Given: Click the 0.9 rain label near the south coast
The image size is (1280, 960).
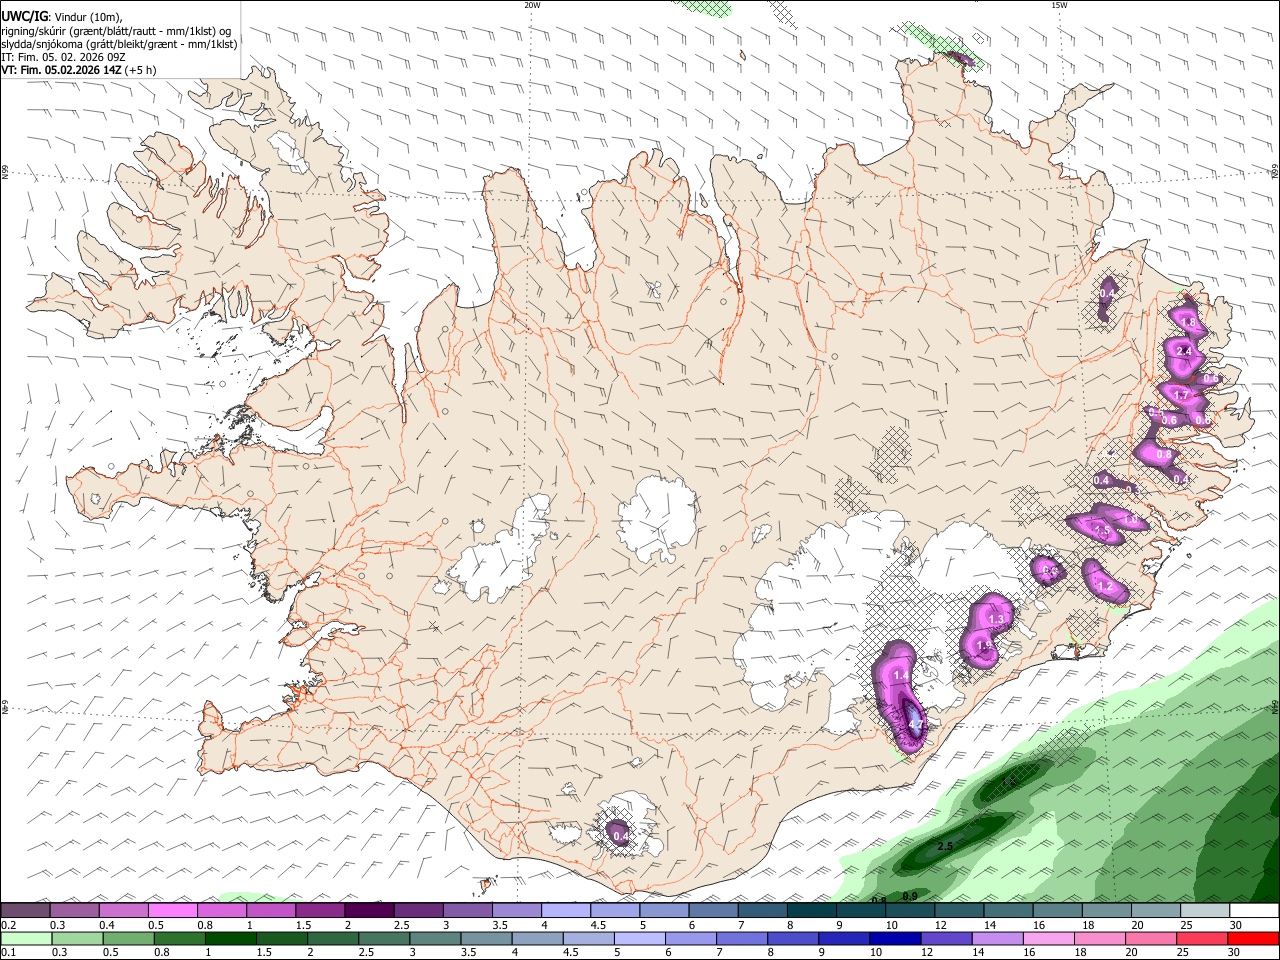Looking at the screenshot, I should click(x=910, y=895).
